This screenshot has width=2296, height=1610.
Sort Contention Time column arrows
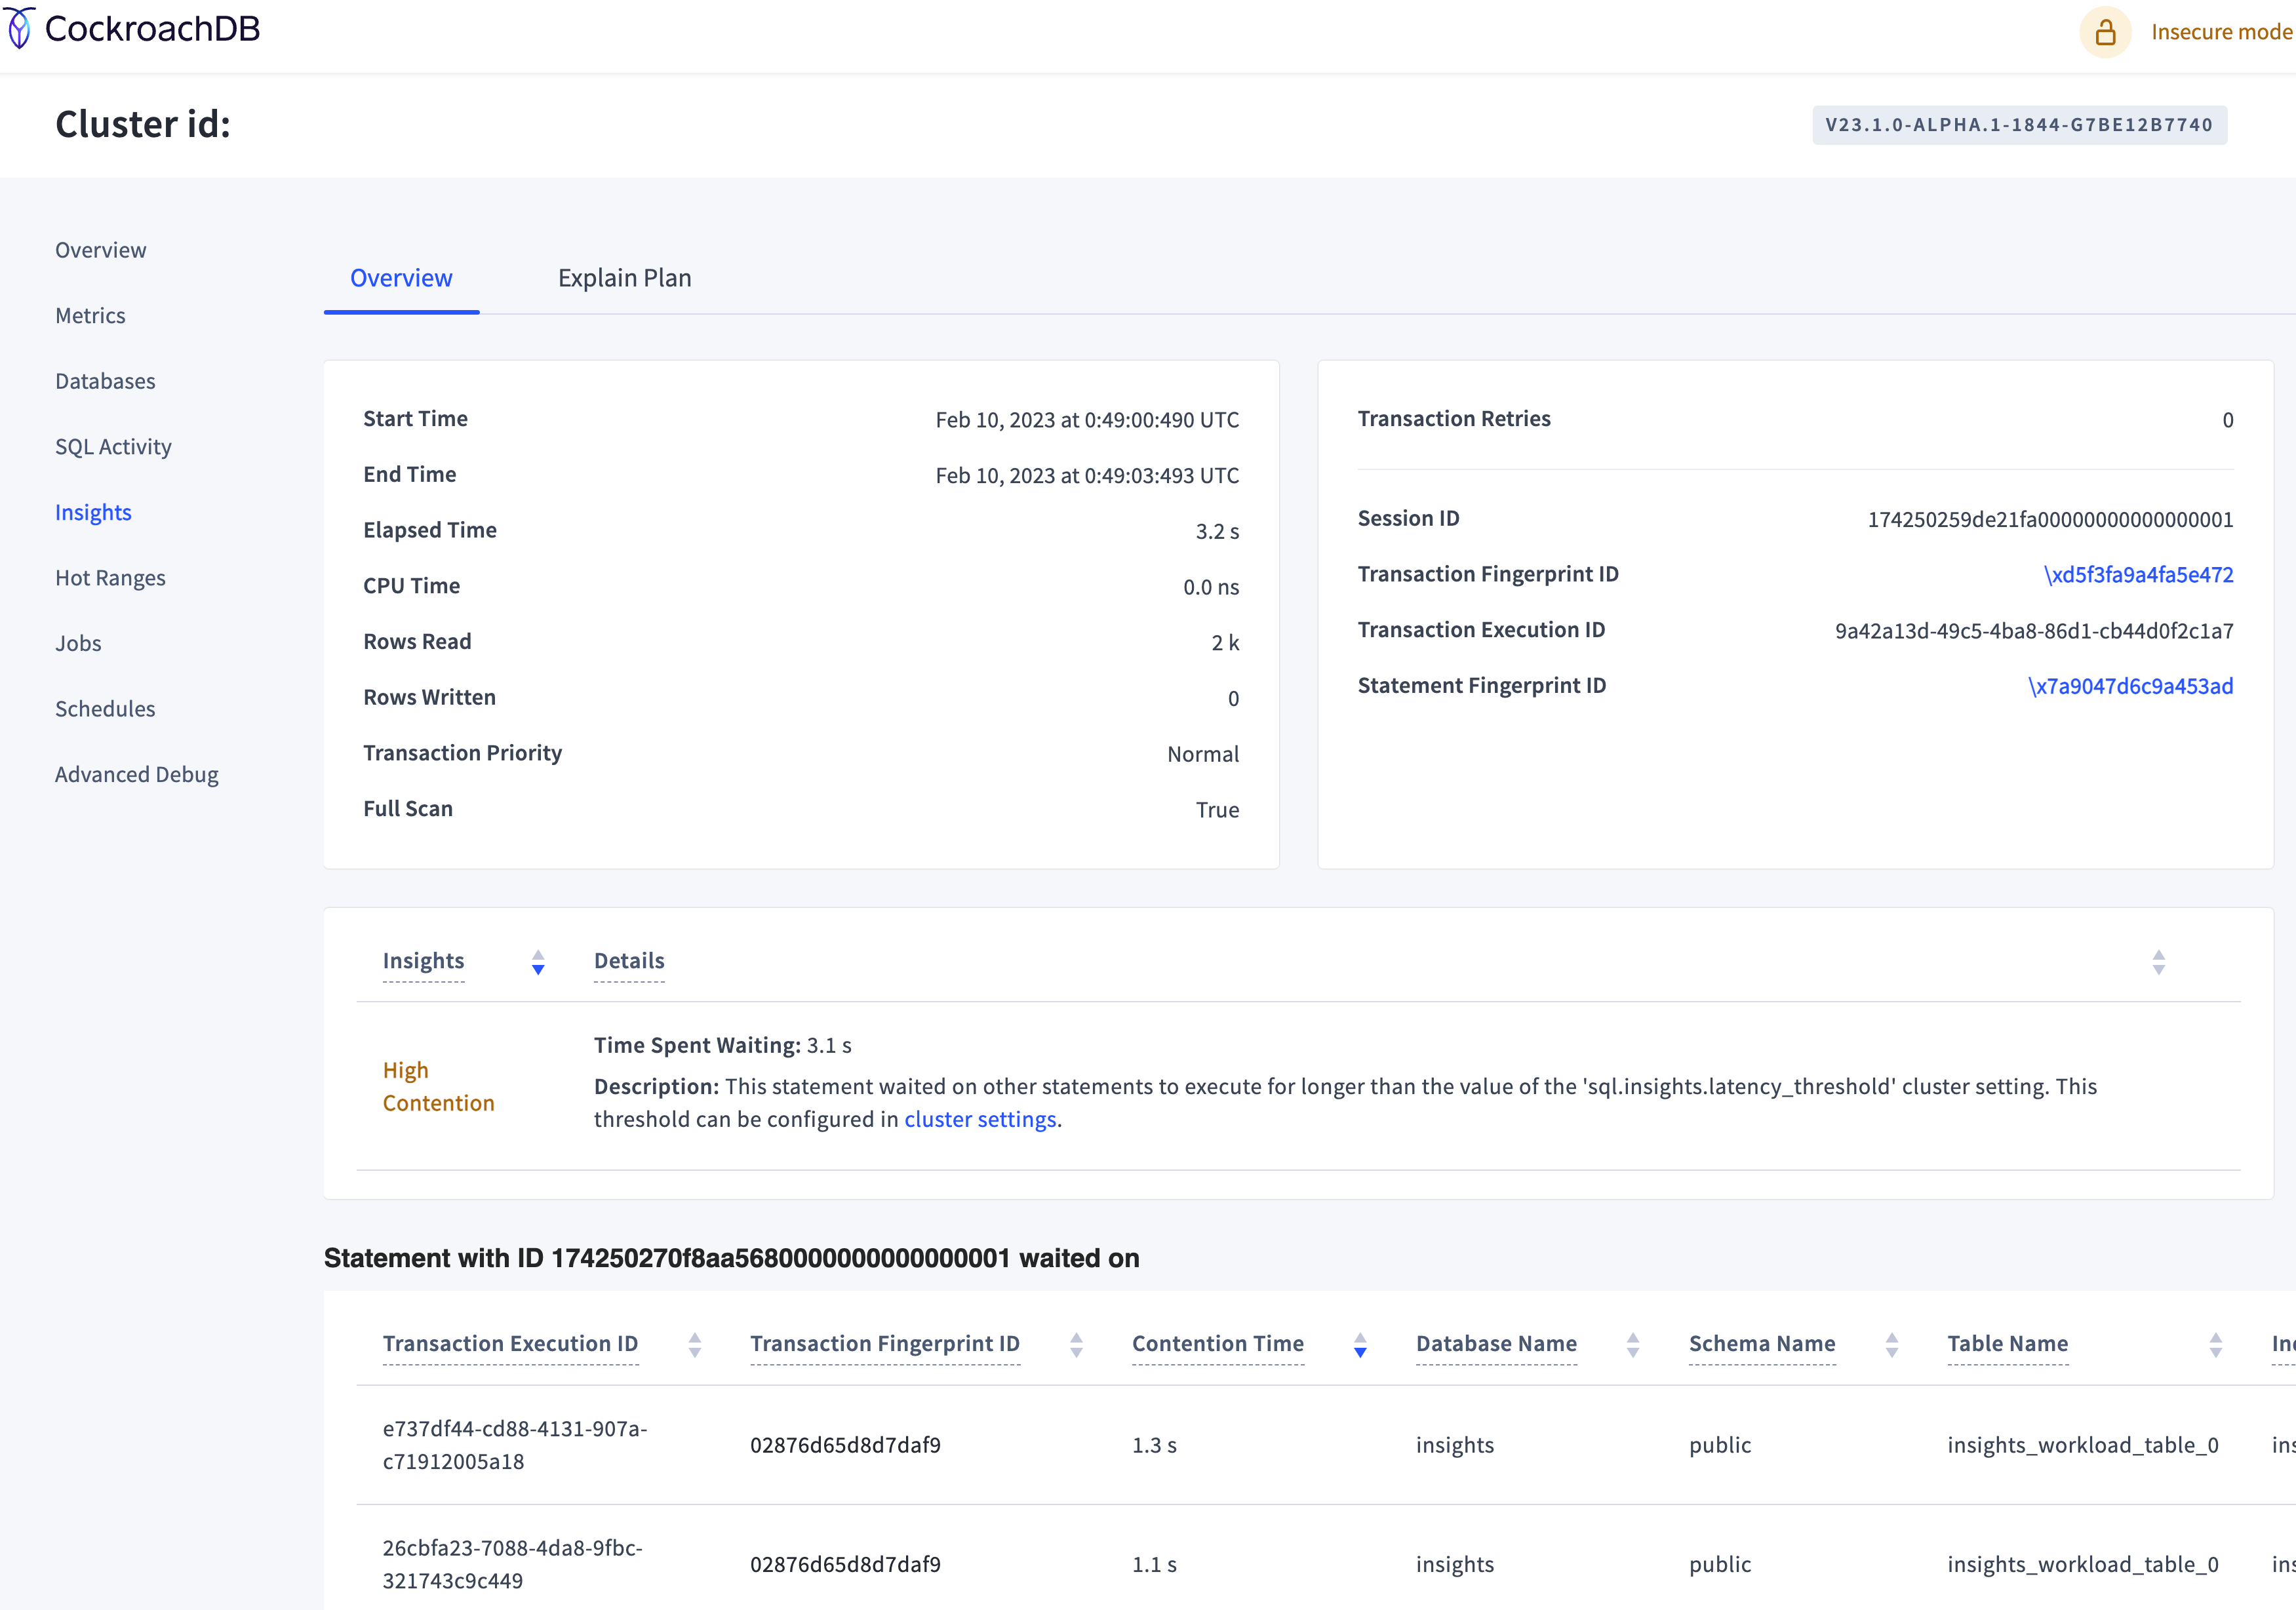(1360, 1345)
